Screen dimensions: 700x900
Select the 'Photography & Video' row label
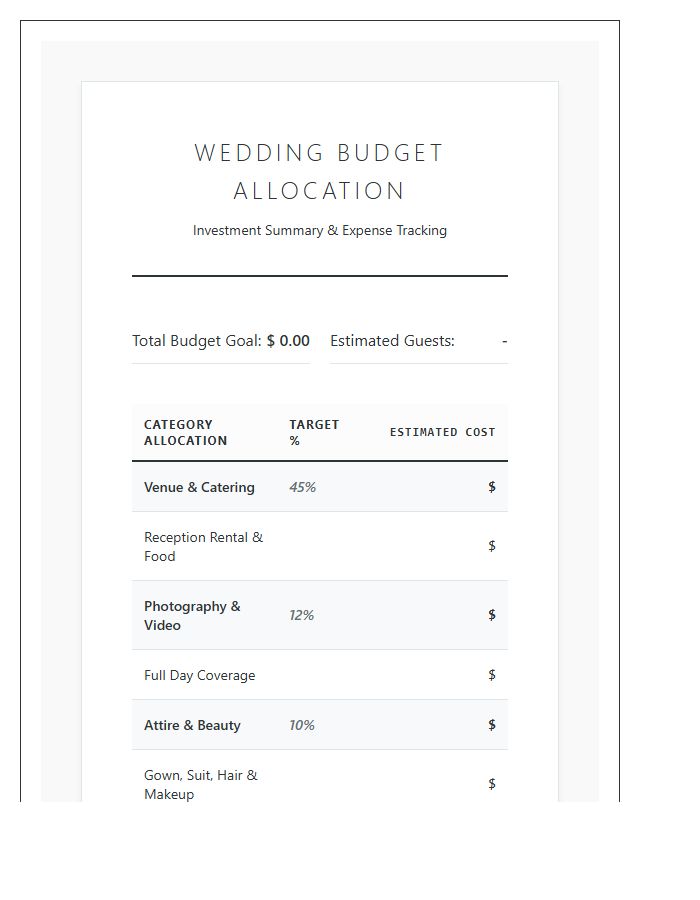pyautogui.click(x=192, y=615)
